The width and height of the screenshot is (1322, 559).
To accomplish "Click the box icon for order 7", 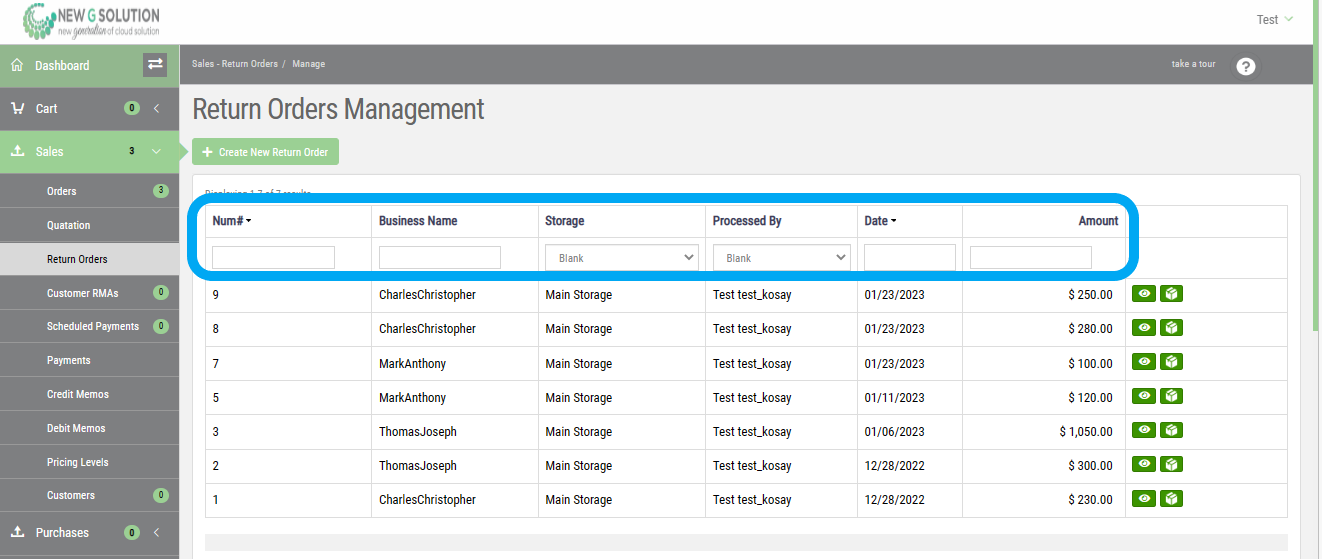I will pyautogui.click(x=1171, y=362).
